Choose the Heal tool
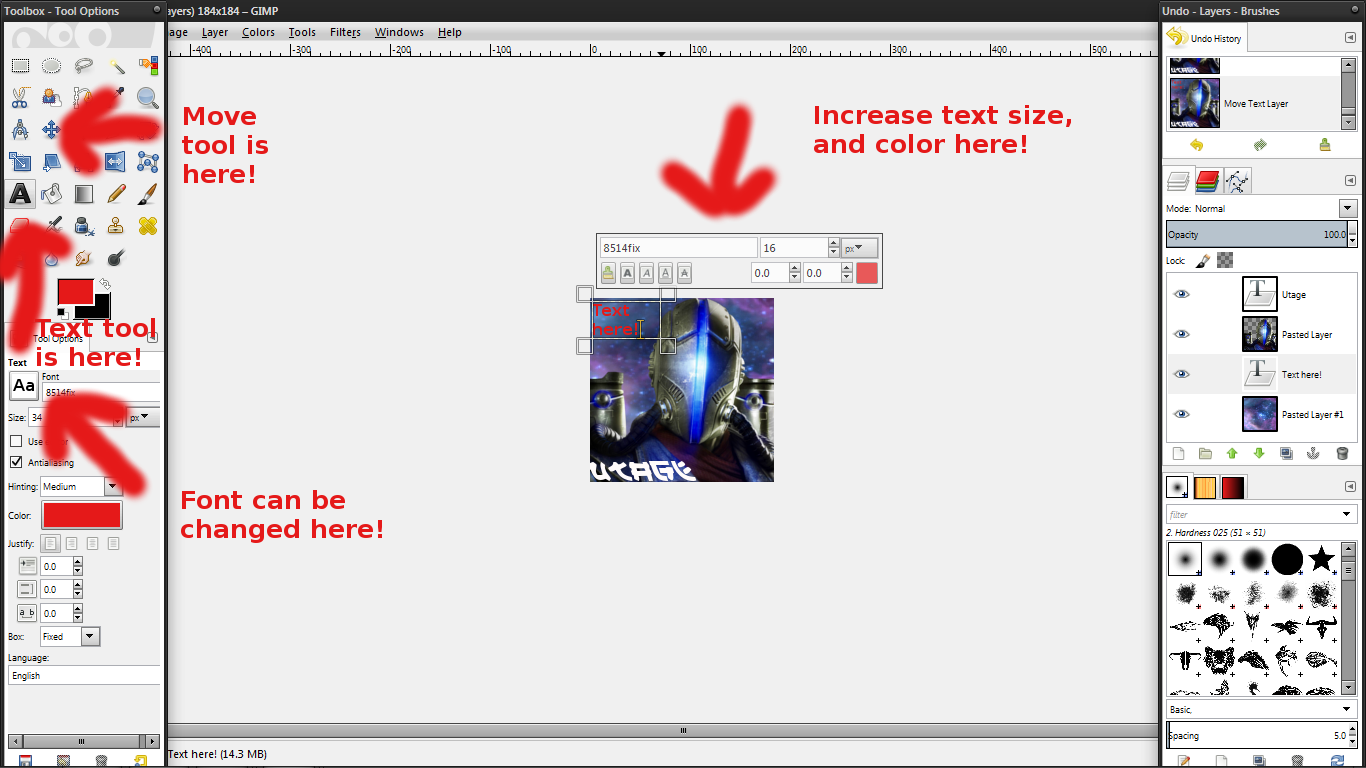Viewport: 1366px width, 768px height. (148, 226)
